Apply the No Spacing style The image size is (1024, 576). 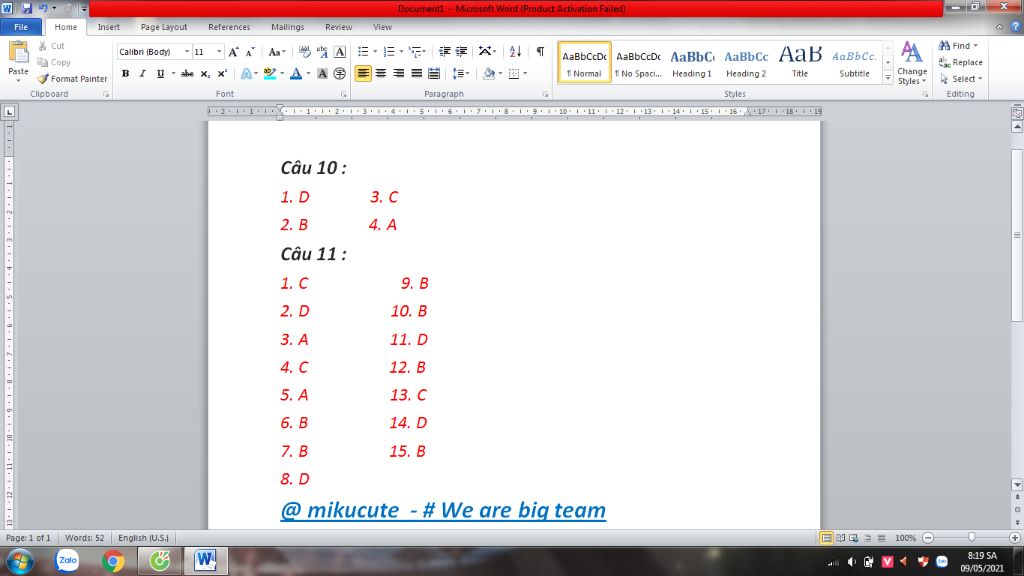click(639, 63)
